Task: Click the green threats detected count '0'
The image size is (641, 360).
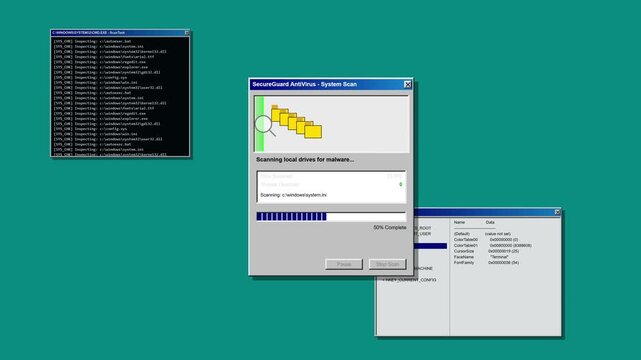Action: [401, 184]
